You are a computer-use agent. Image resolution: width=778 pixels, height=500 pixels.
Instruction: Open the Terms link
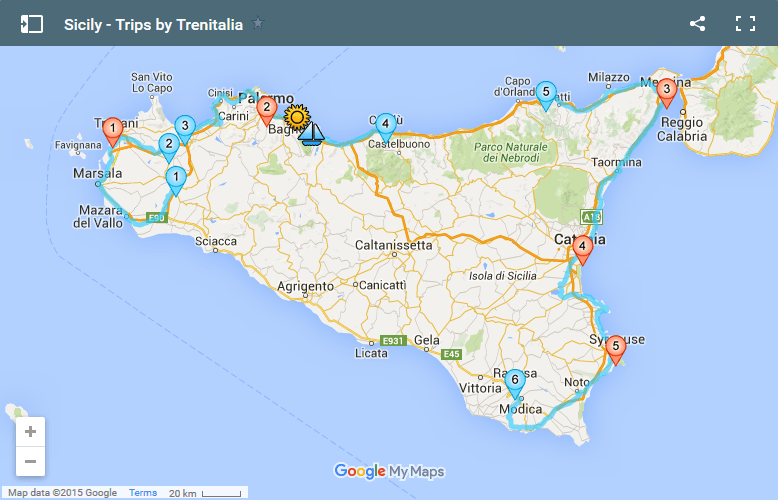(143, 493)
